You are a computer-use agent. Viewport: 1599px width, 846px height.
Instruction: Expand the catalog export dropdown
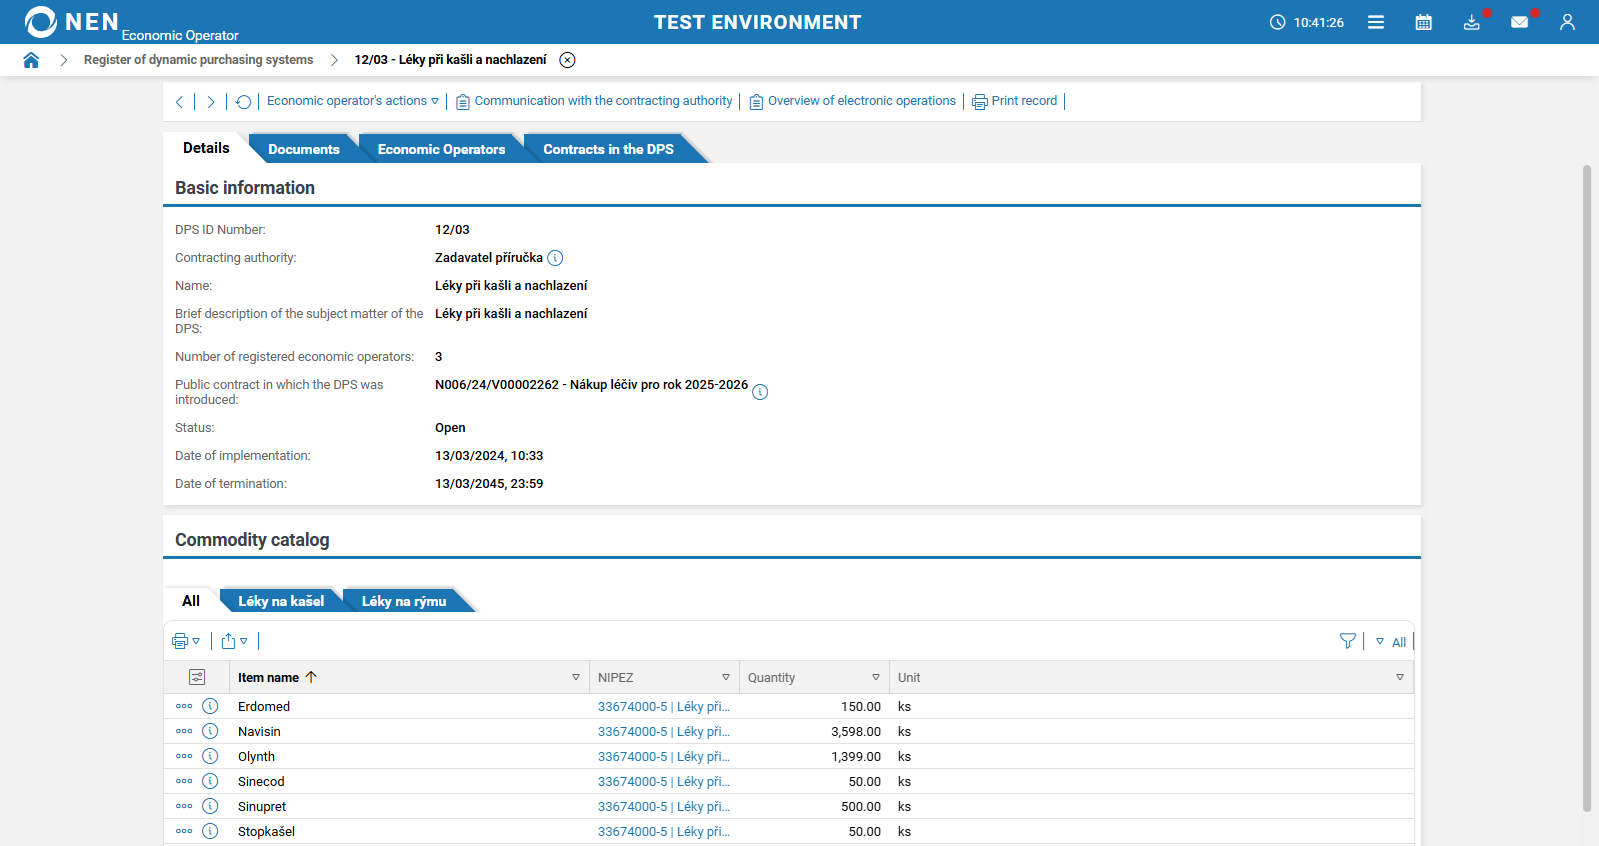[x=234, y=641]
